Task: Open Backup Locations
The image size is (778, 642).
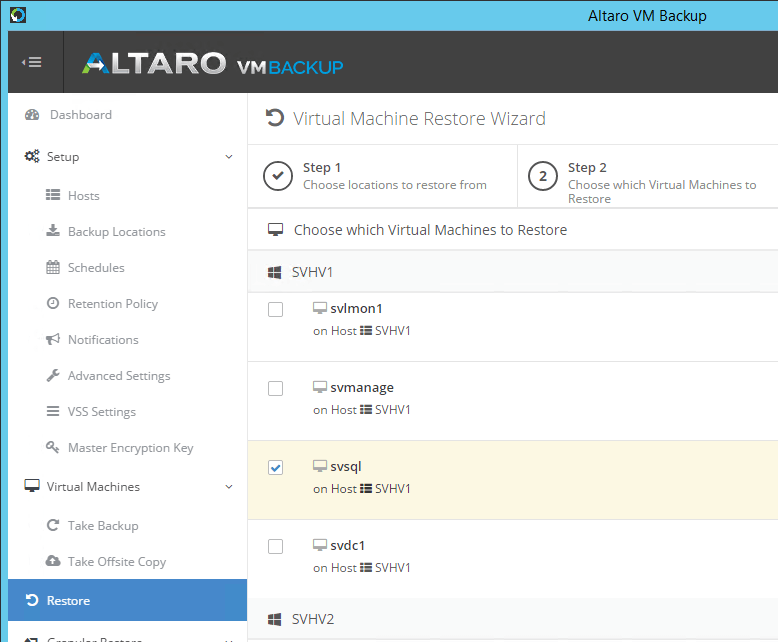Action: tap(117, 232)
